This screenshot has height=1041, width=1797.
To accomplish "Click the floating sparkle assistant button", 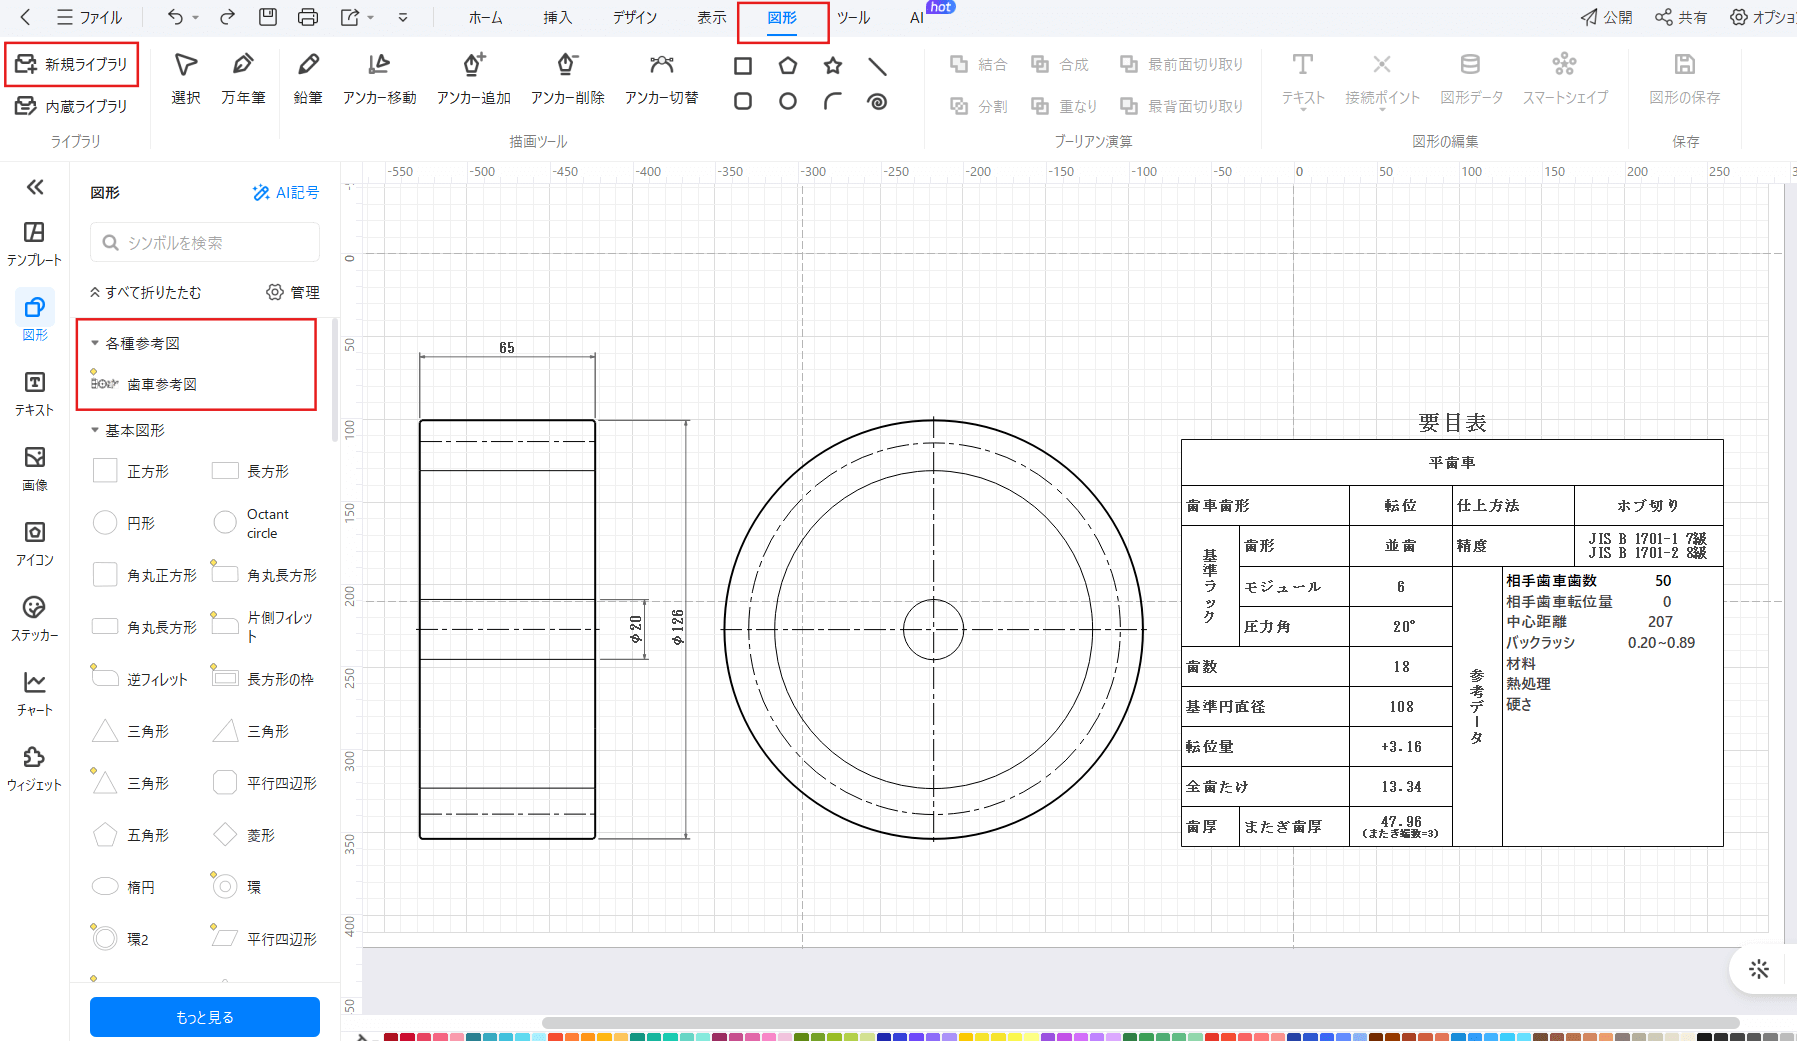I will (1759, 969).
